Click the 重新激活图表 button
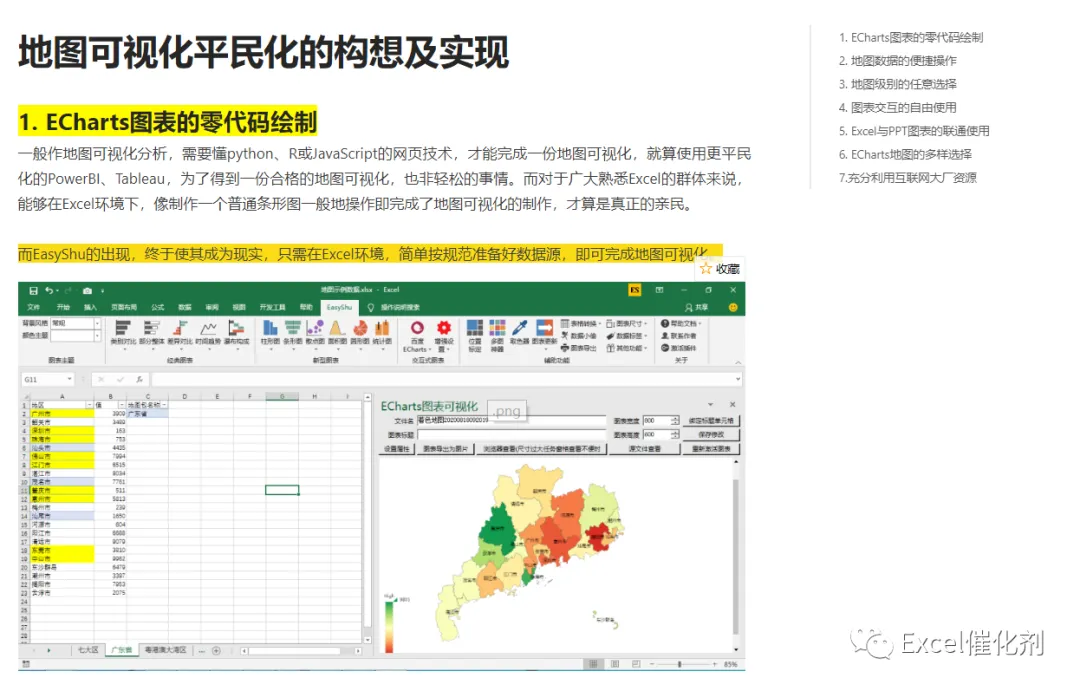 click(711, 448)
